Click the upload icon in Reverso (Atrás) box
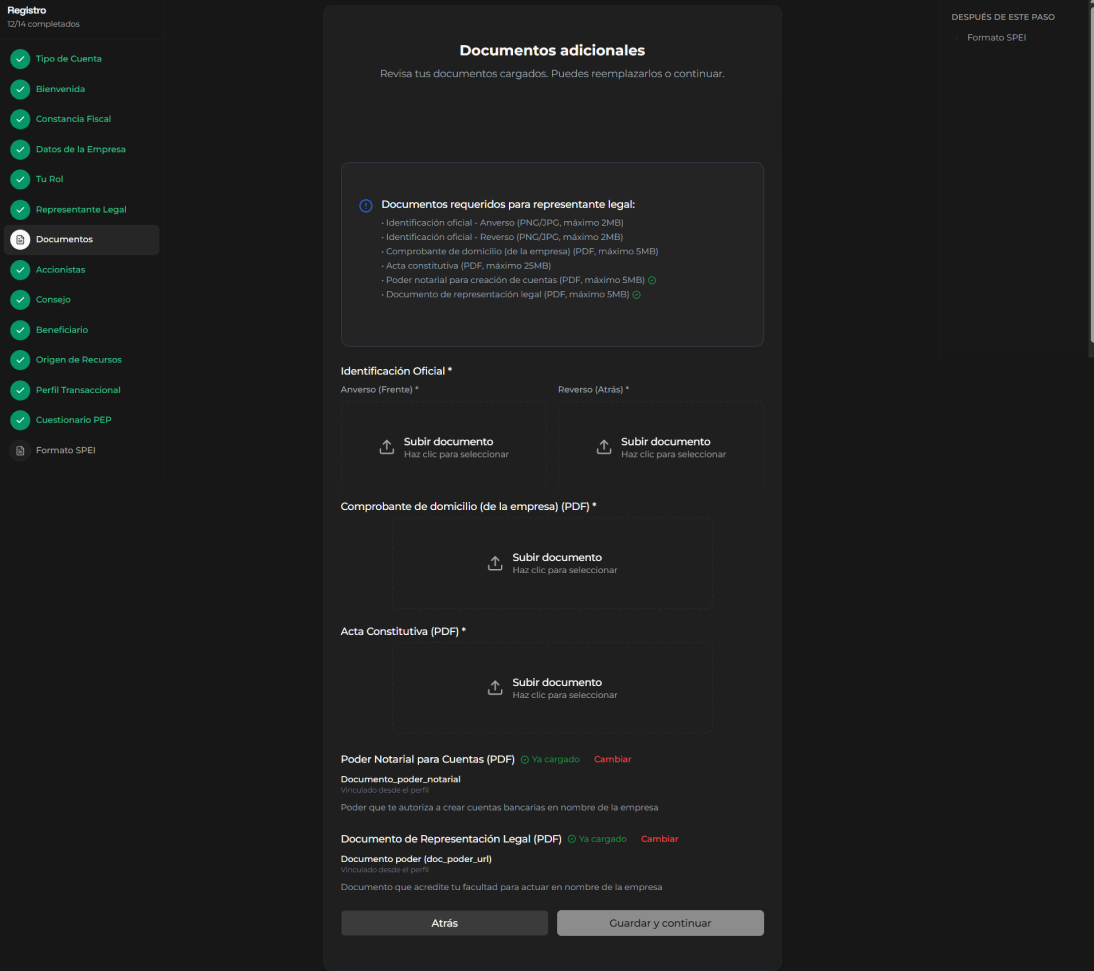This screenshot has height=971, width=1094. 604,447
